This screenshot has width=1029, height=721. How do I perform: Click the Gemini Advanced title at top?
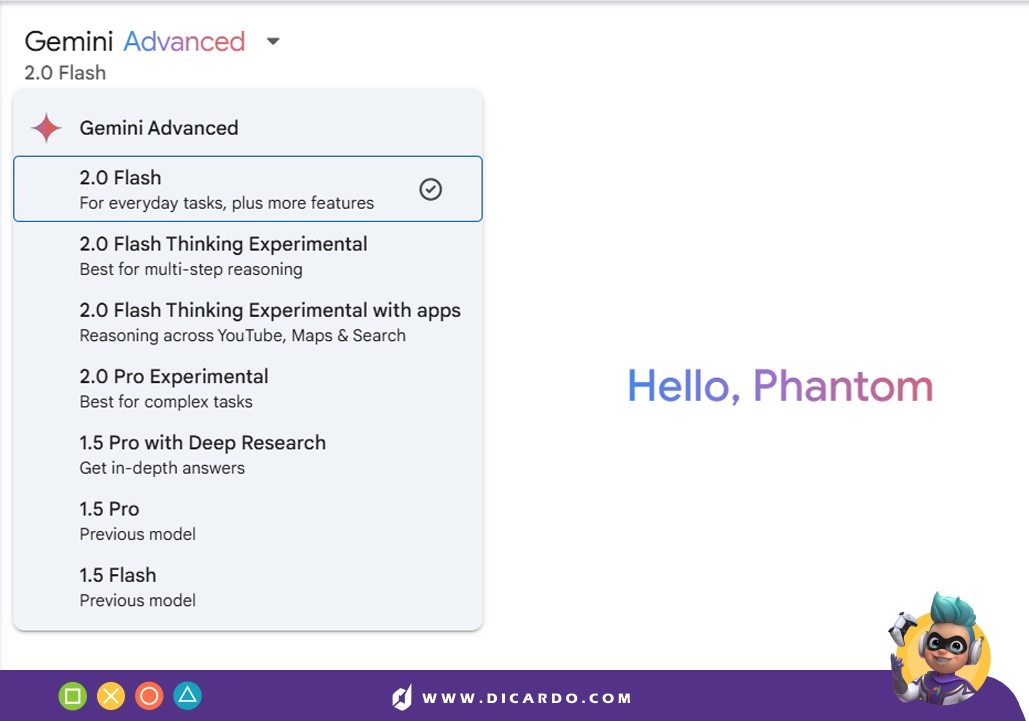[135, 41]
